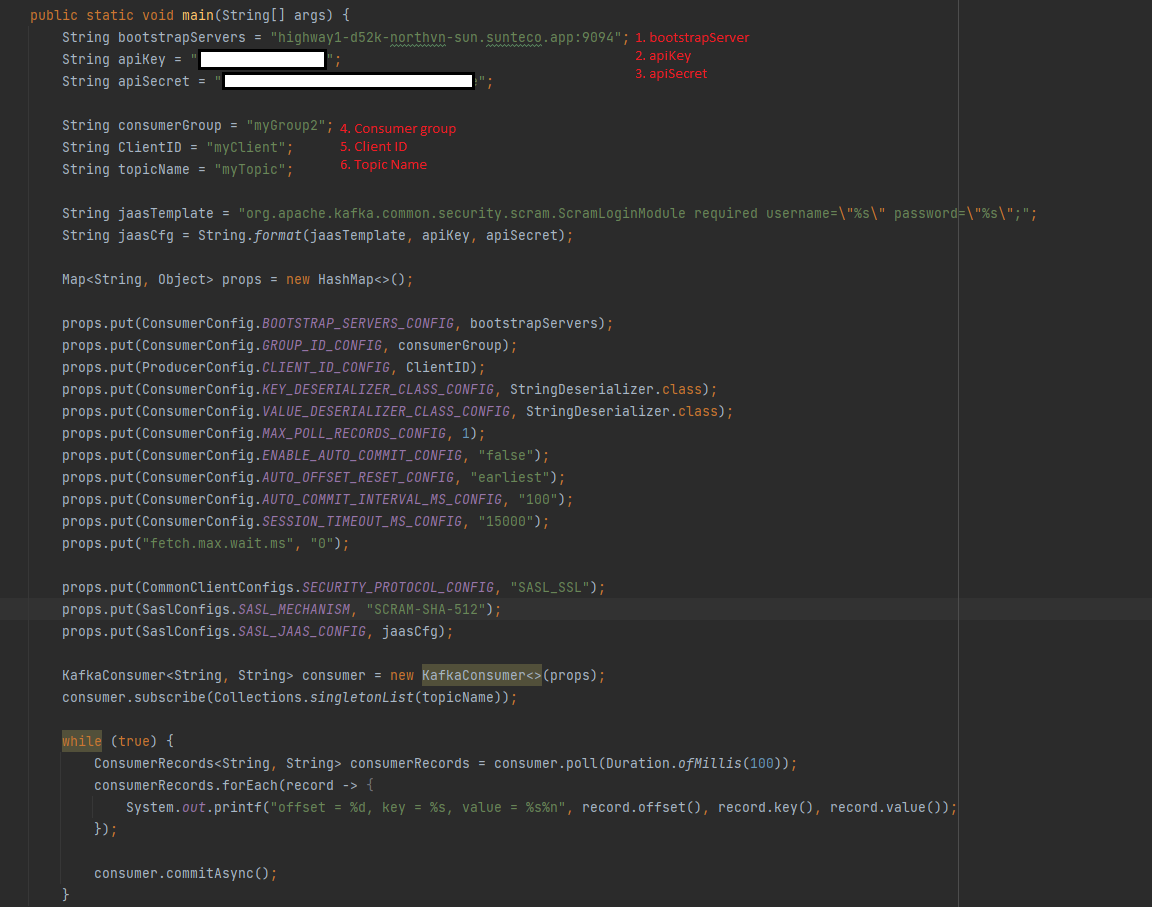Click the record.offset() argument
The image size is (1152, 907).
[x=642, y=808]
